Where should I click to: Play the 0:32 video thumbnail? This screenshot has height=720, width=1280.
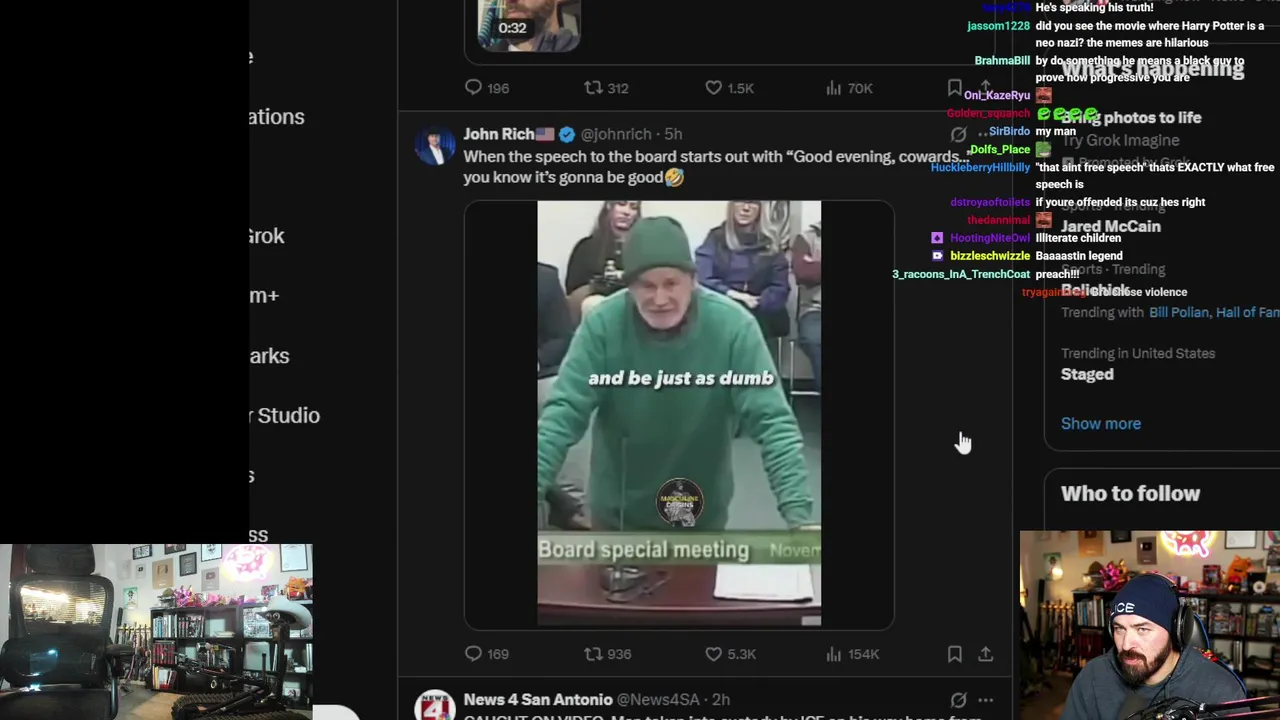[528, 25]
